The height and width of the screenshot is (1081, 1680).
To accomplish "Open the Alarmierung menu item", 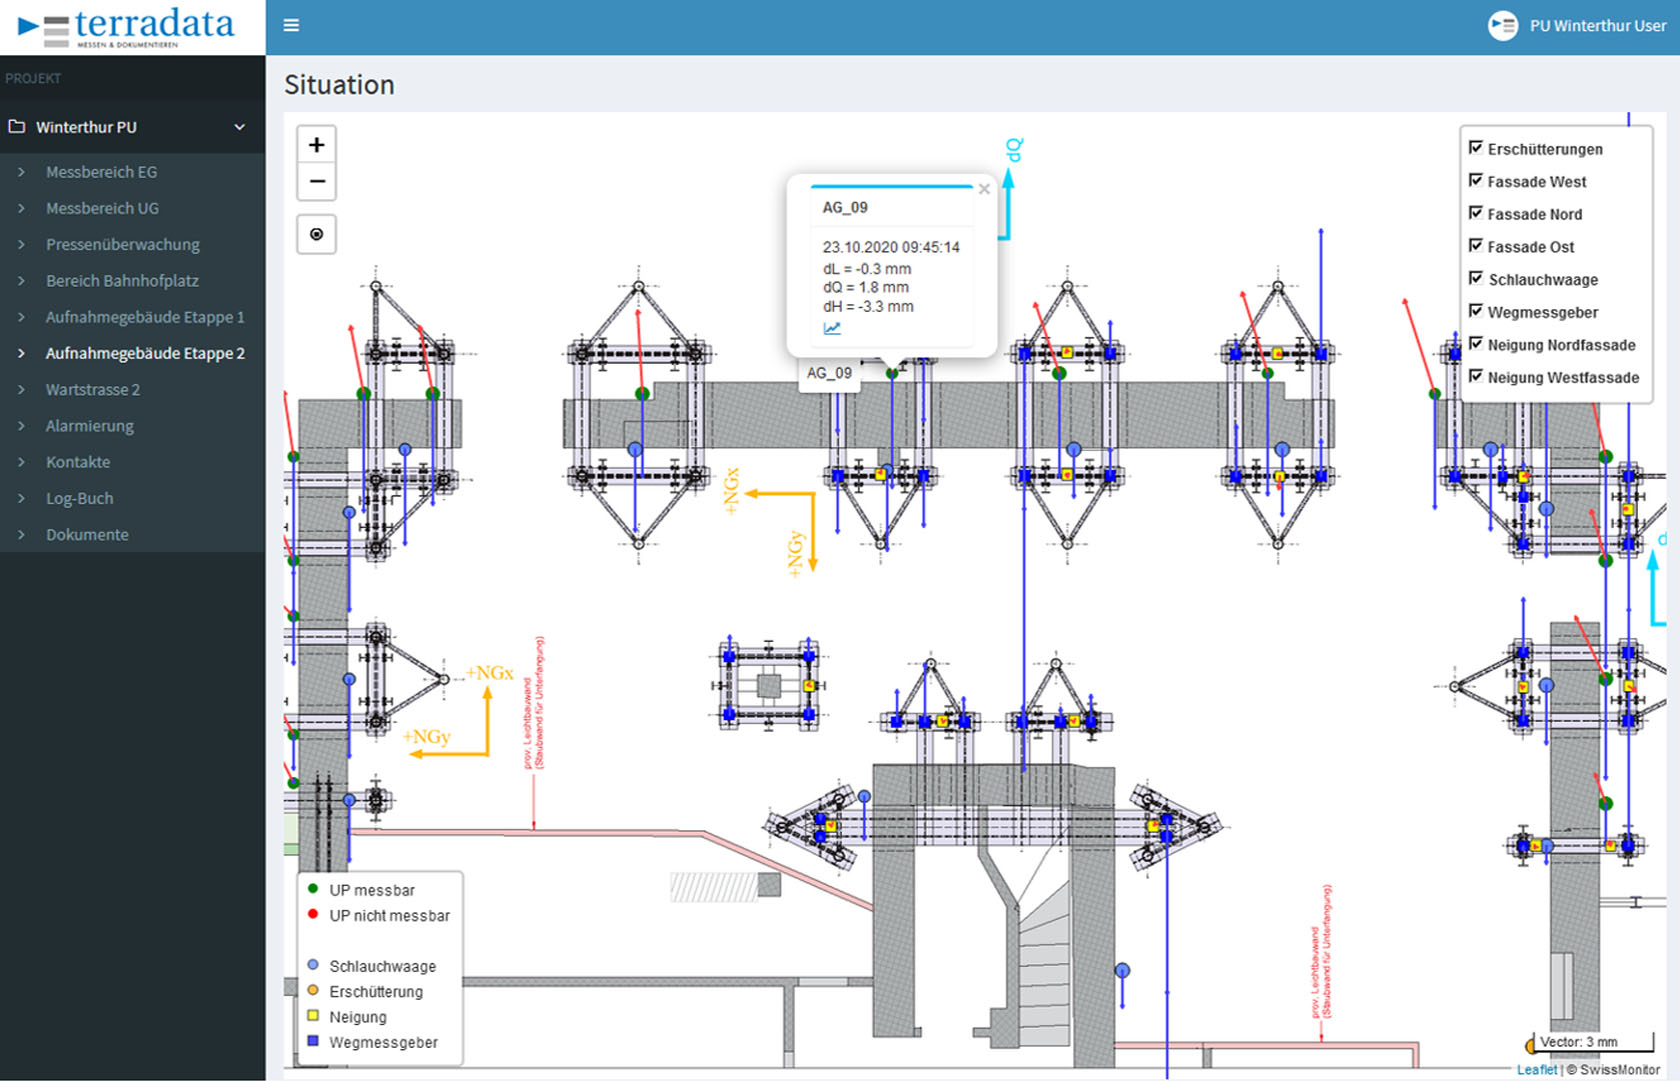I will (x=89, y=425).
